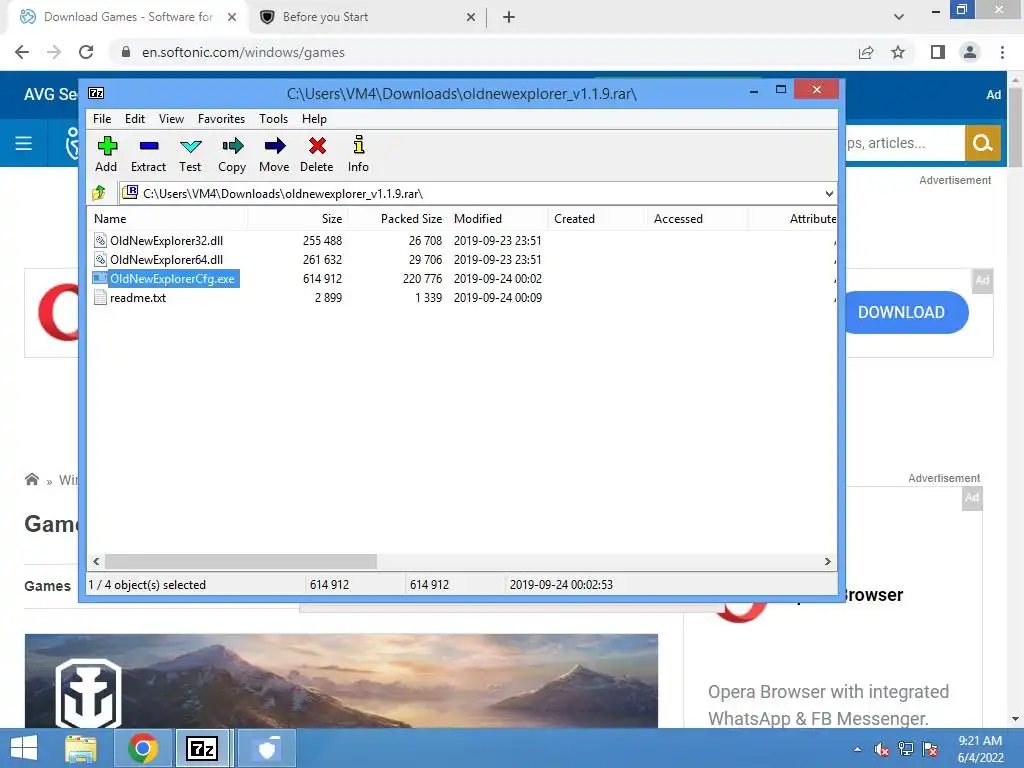1024x768 pixels.
Task: Click the Chrome address bar URL
Action: click(x=243, y=52)
